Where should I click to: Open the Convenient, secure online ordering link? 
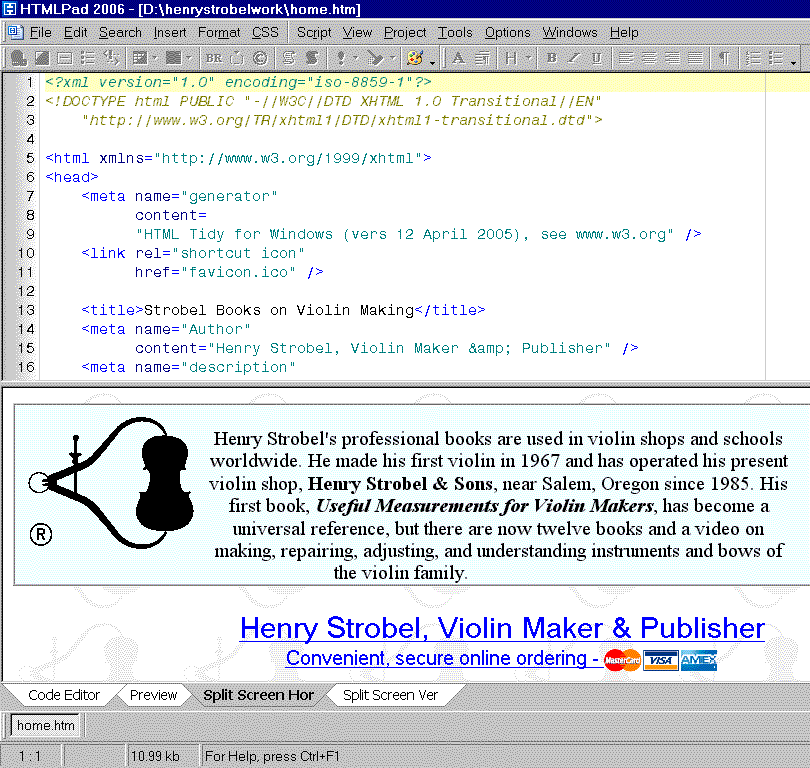pyautogui.click(x=442, y=659)
